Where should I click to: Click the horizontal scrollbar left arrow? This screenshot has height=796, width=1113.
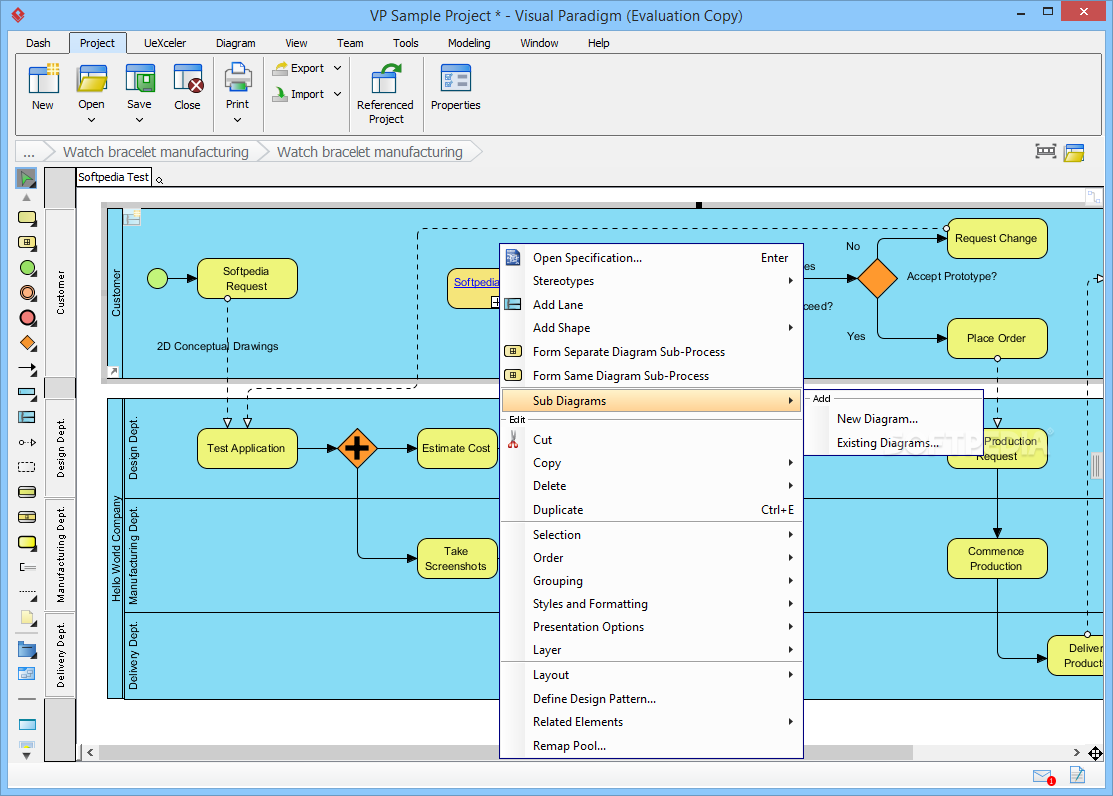tap(90, 752)
